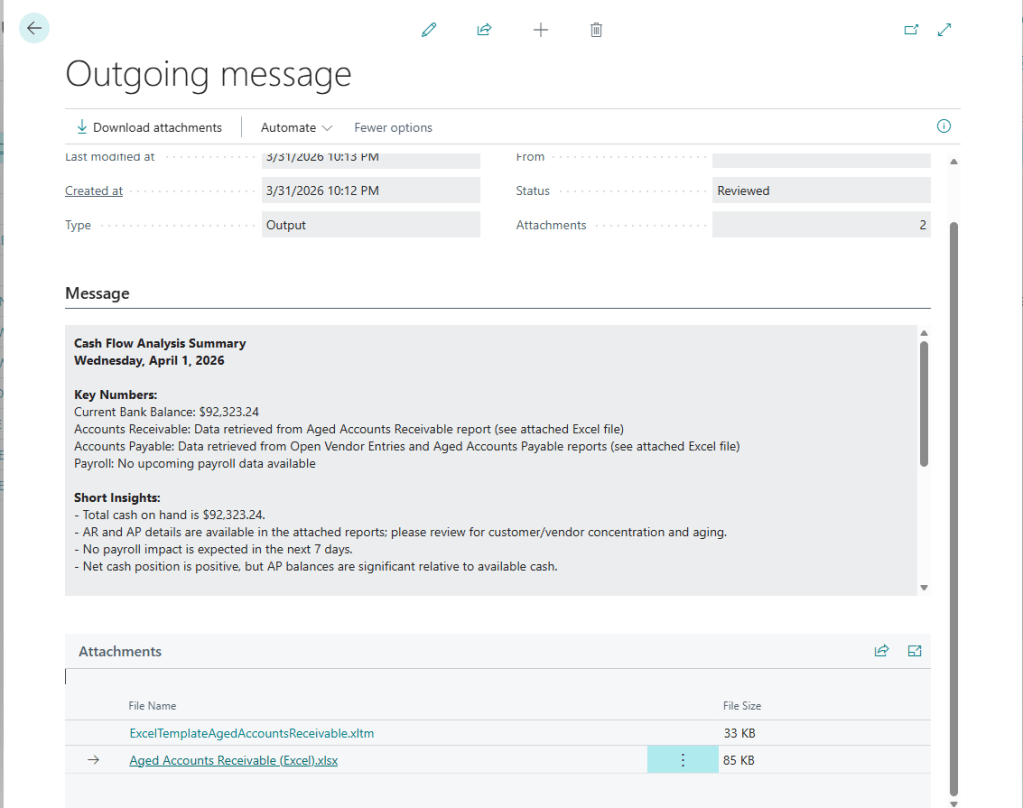Open the Automate dropdown menu
The width and height of the screenshot is (1023, 808).
click(x=296, y=128)
